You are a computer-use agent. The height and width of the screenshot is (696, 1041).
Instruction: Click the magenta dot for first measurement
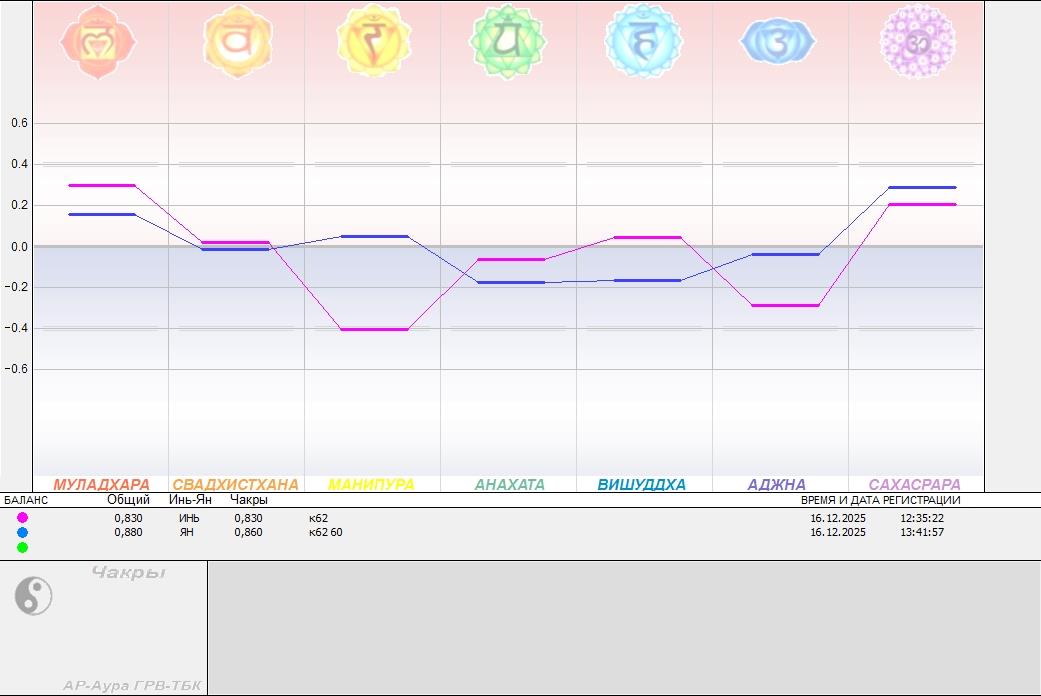coord(22,518)
